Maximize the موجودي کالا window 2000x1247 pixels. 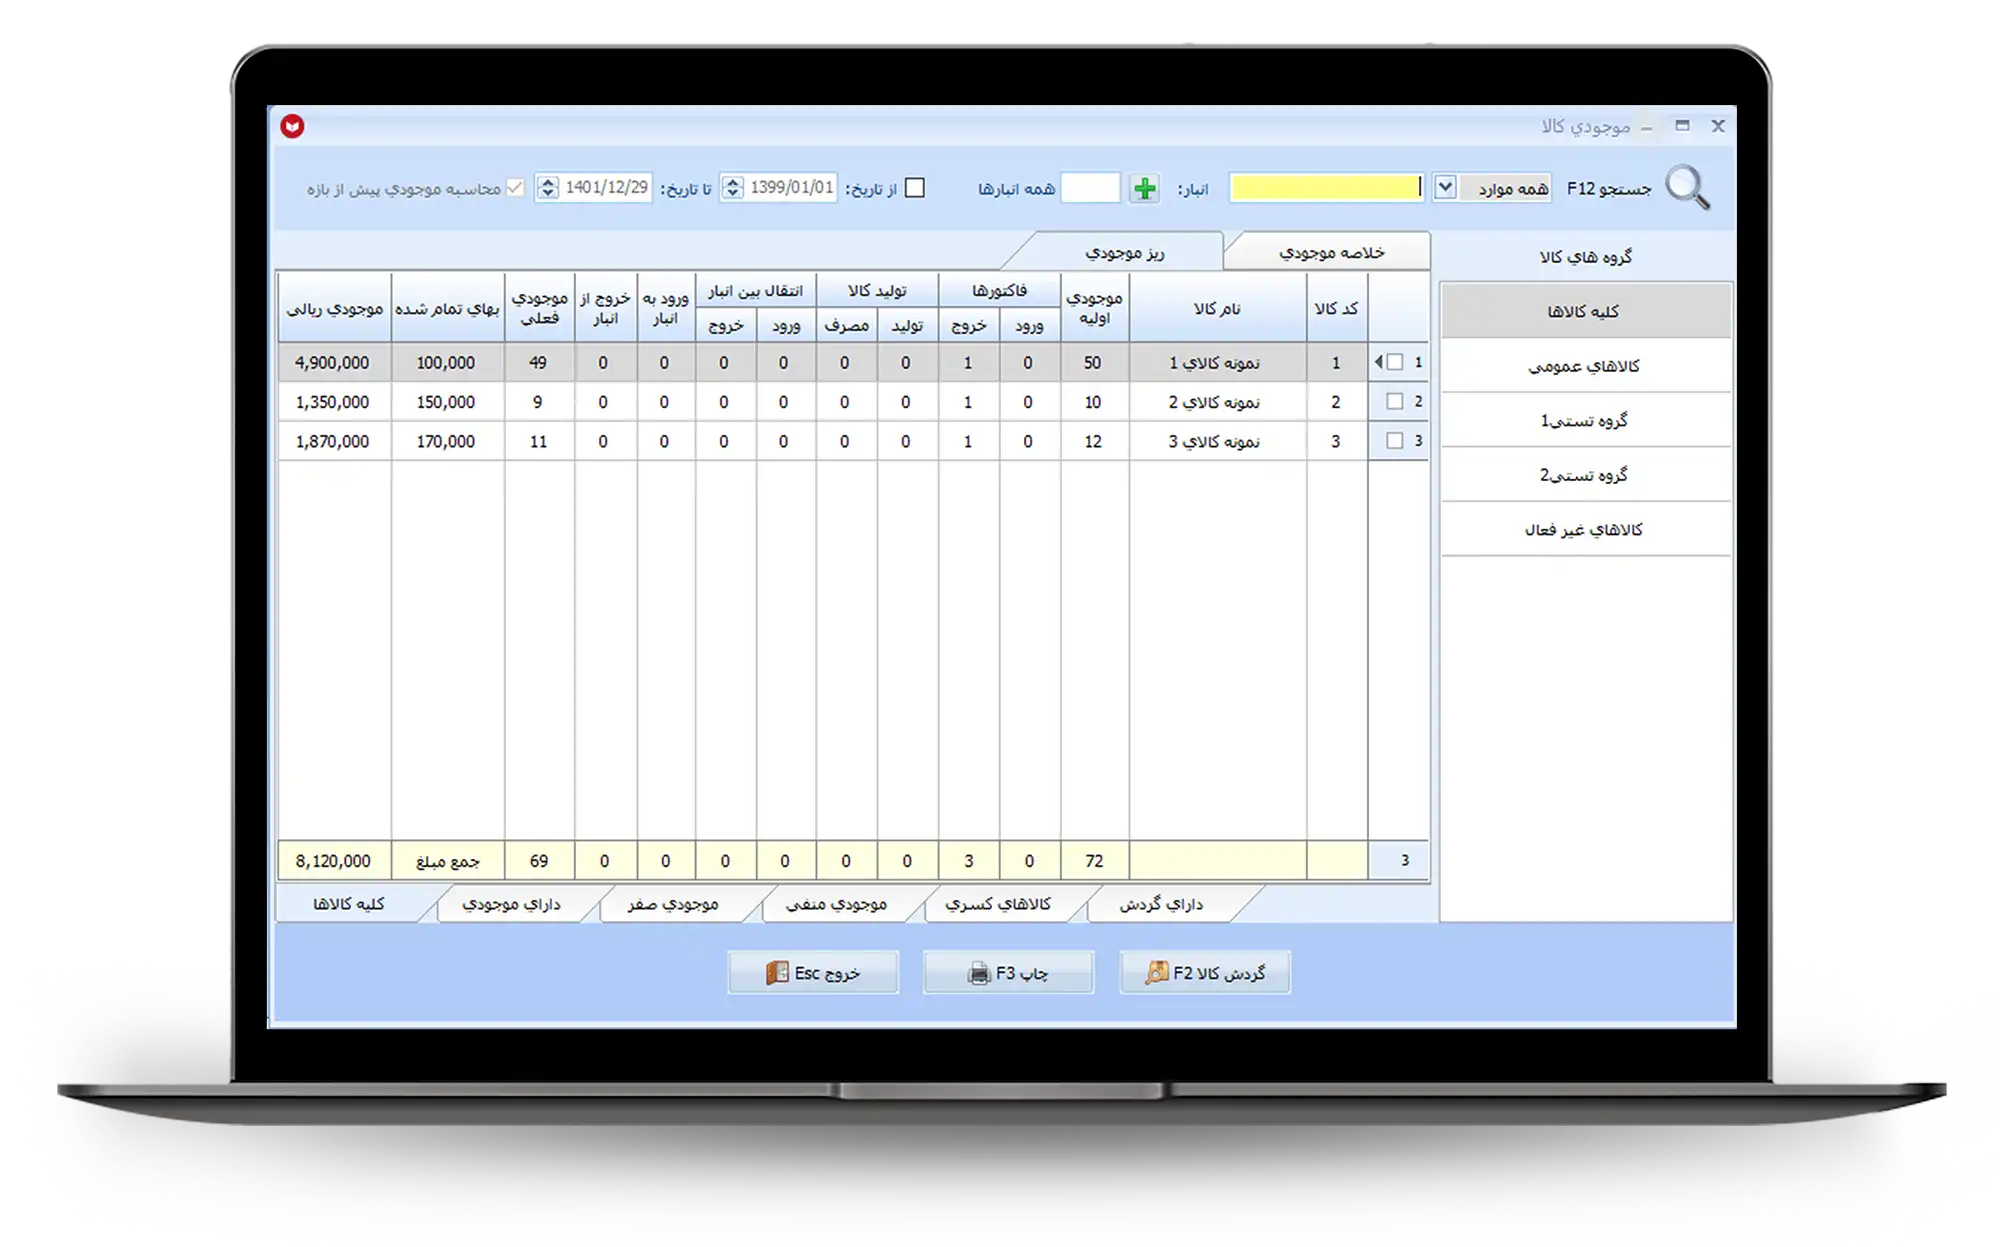1682,126
